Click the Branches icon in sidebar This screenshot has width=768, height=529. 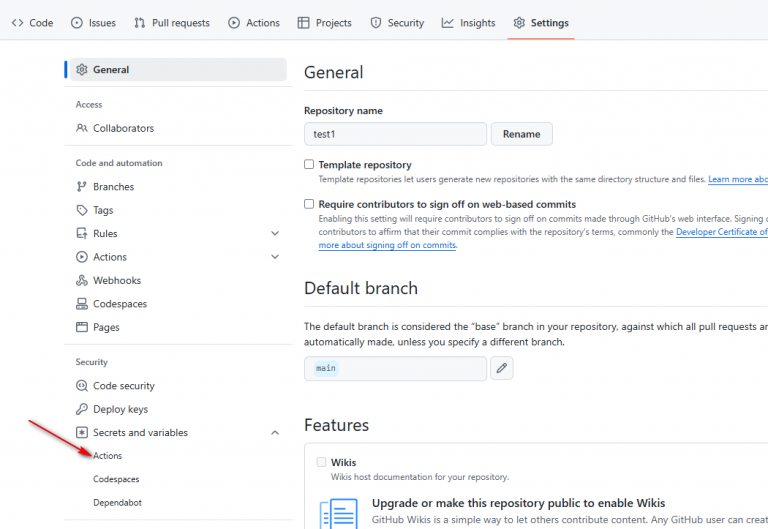(83, 187)
